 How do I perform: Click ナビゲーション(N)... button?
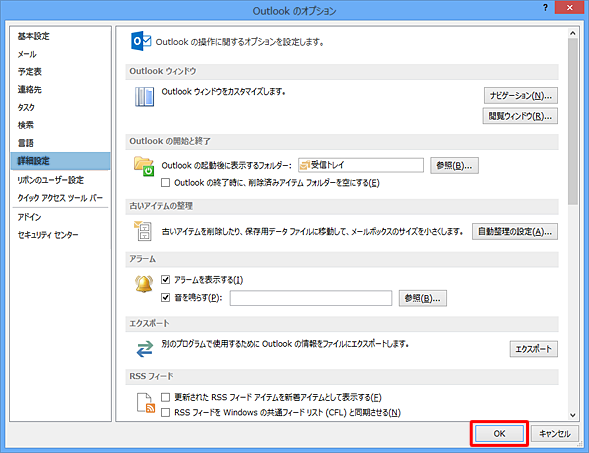[x=521, y=95]
